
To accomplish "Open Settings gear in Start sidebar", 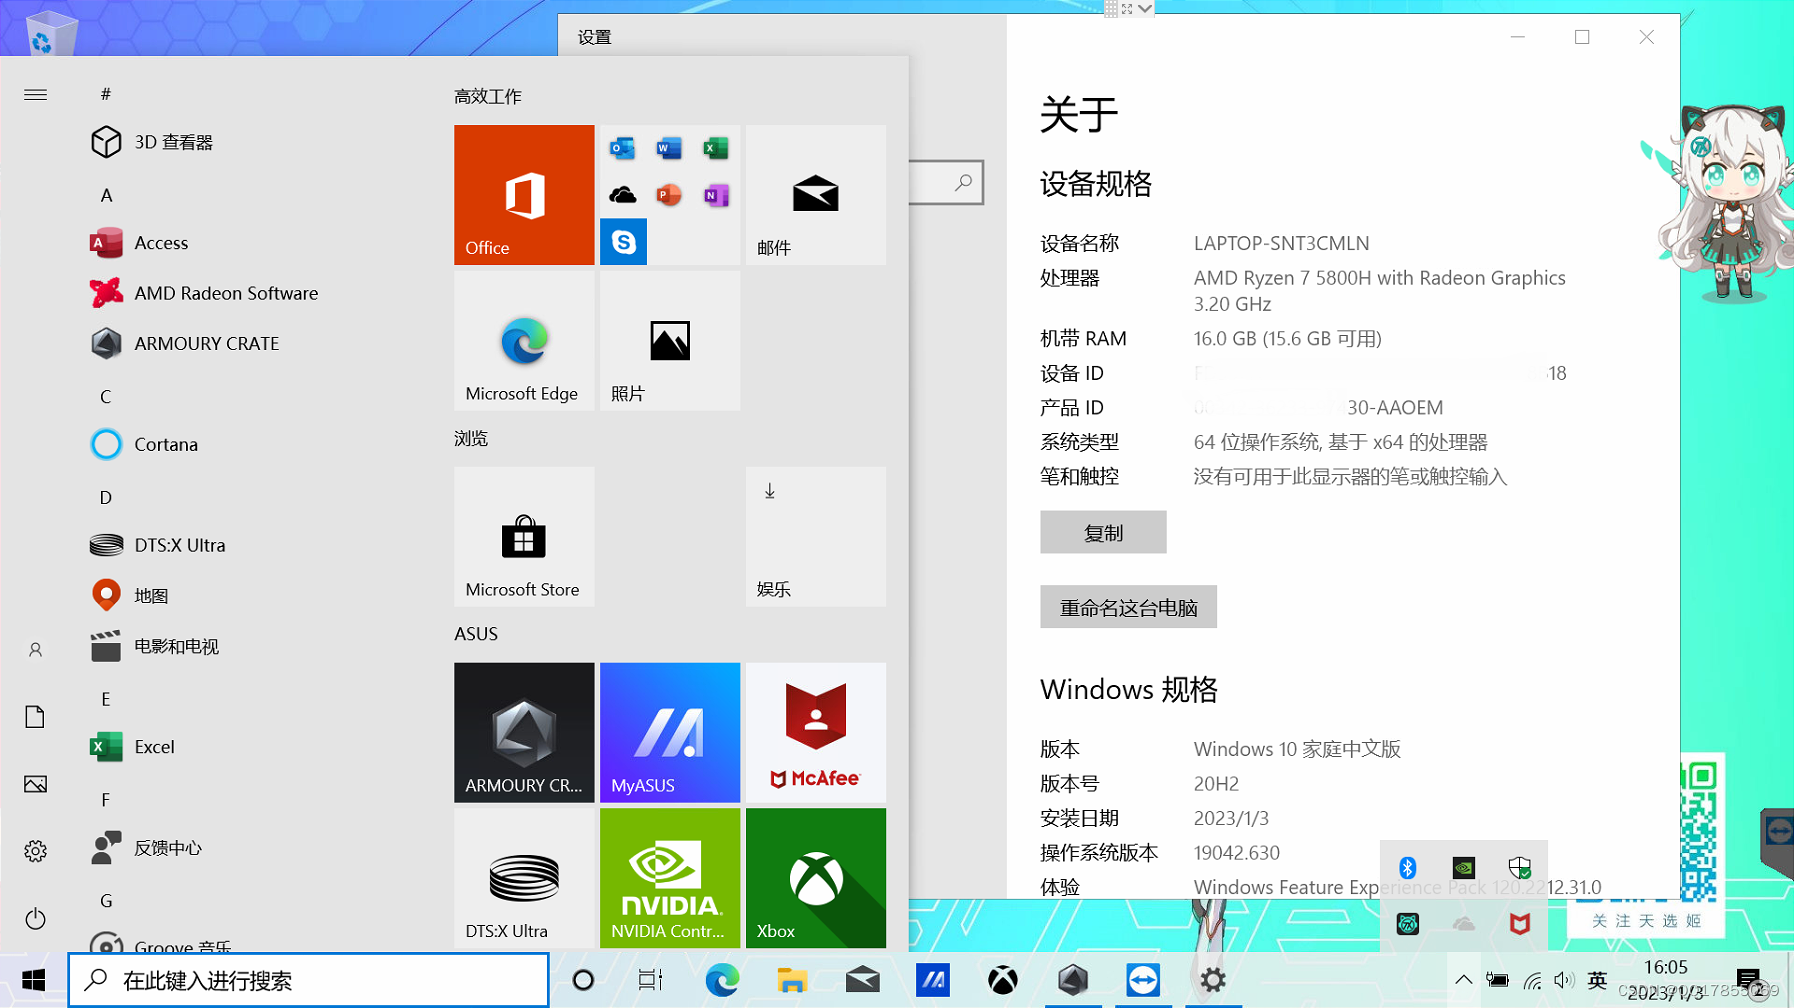I will tap(35, 851).
